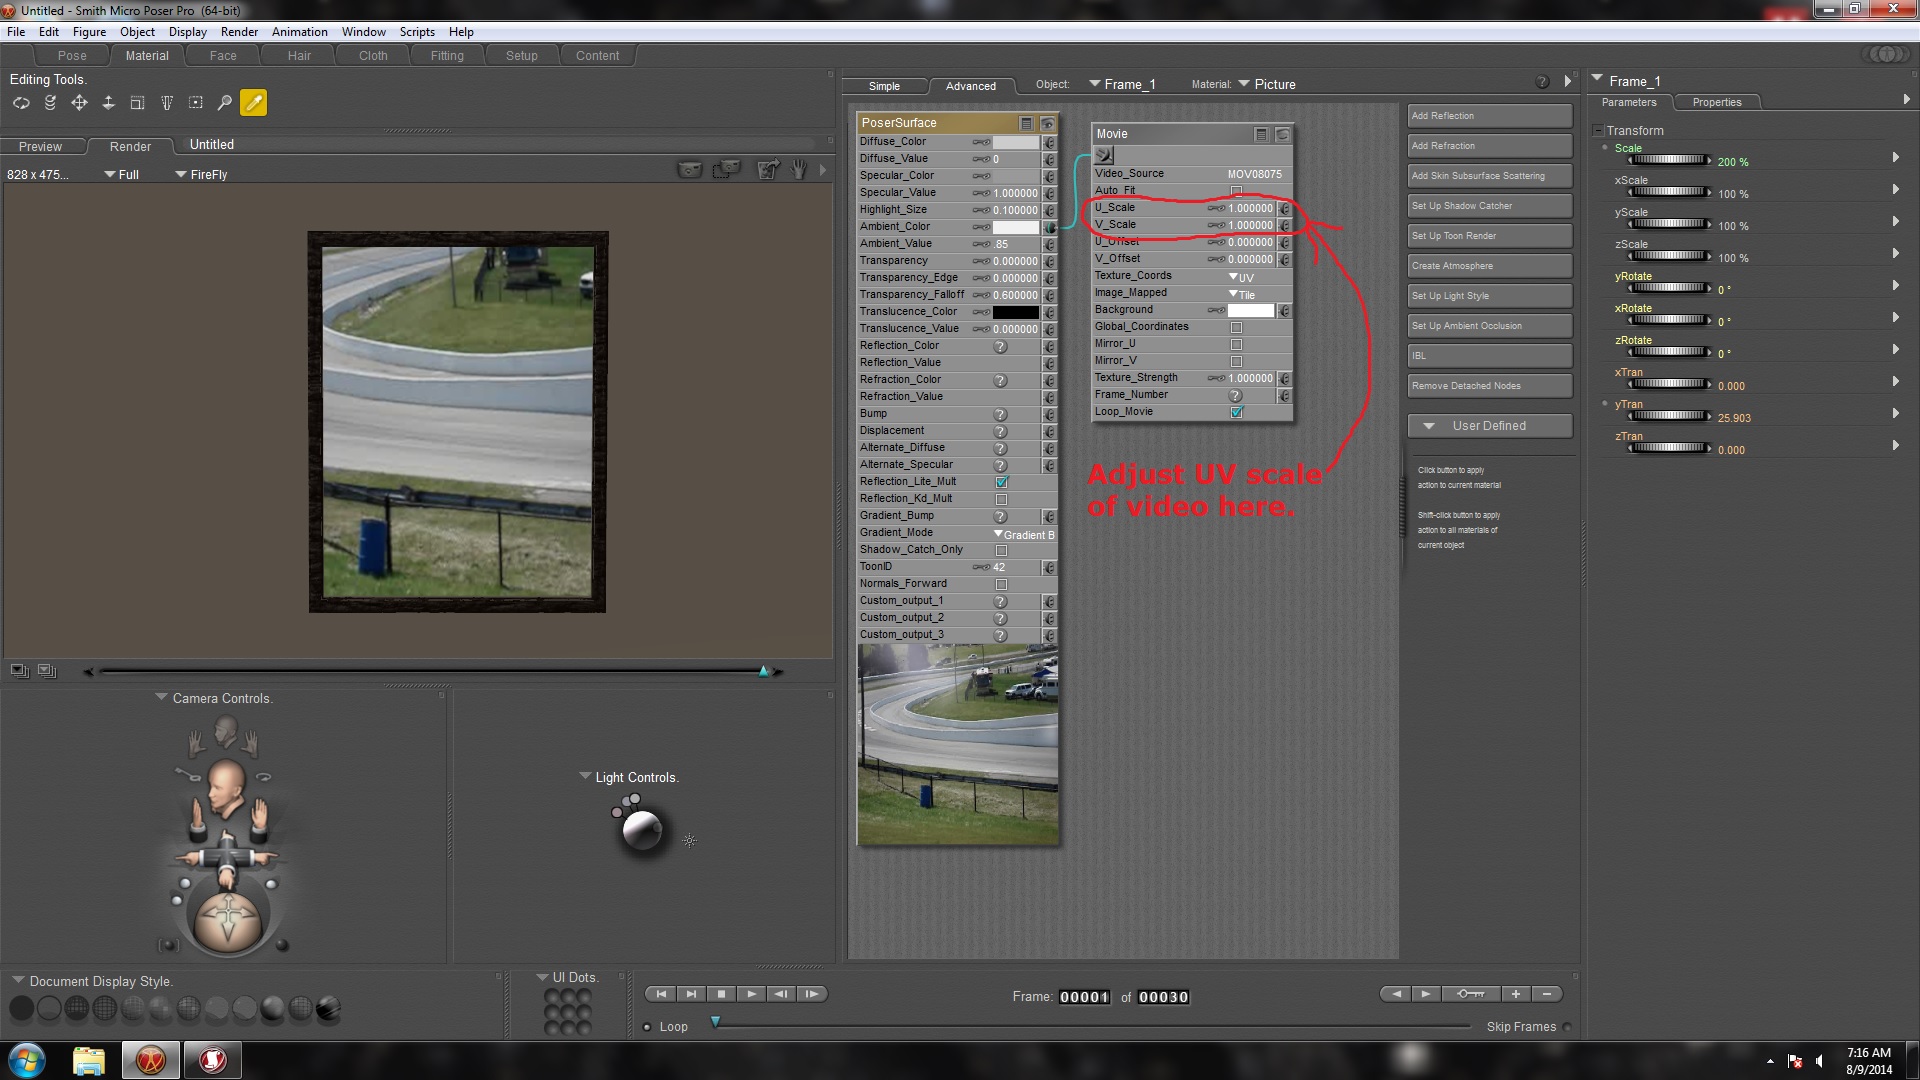The width and height of the screenshot is (1920, 1080).
Task: Uncheck the Loop_Movie checkbox
Action: tap(1237, 412)
